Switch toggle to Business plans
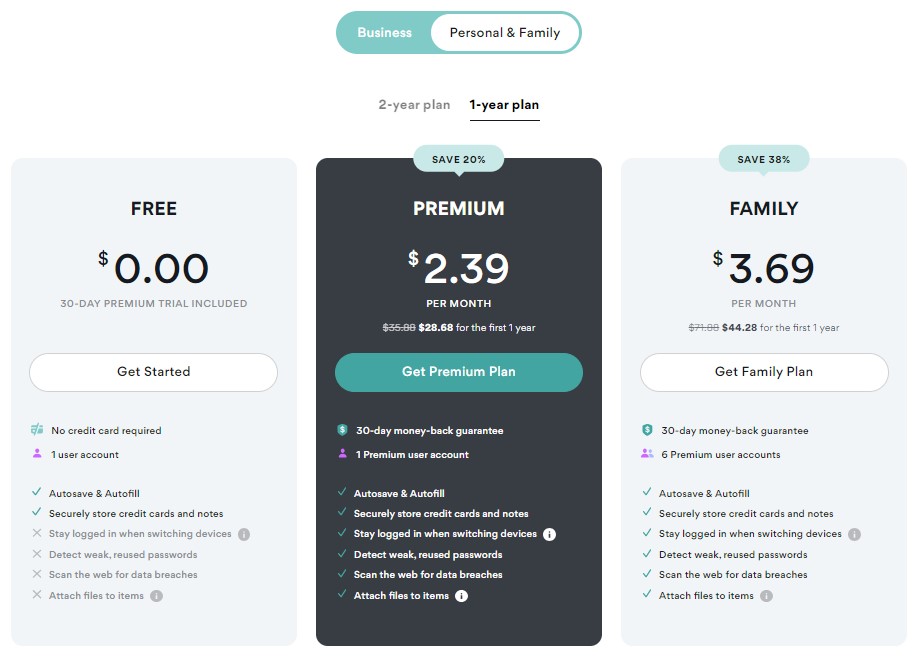The width and height of the screenshot is (923, 658). (384, 32)
